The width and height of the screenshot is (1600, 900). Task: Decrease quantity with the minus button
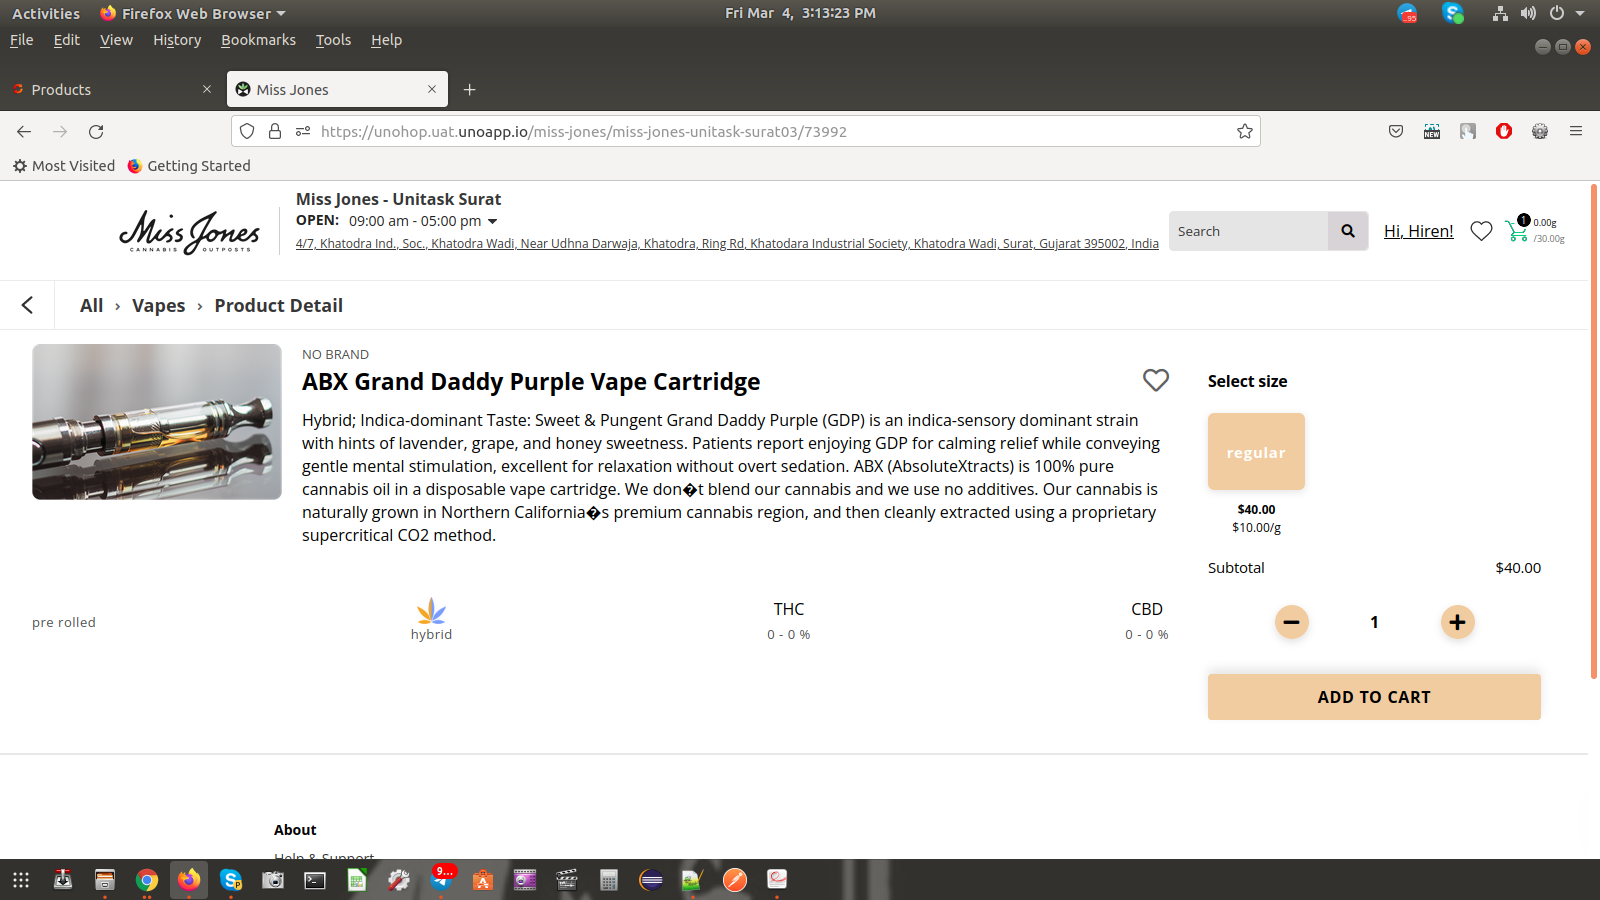pyautogui.click(x=1291, y=622)
